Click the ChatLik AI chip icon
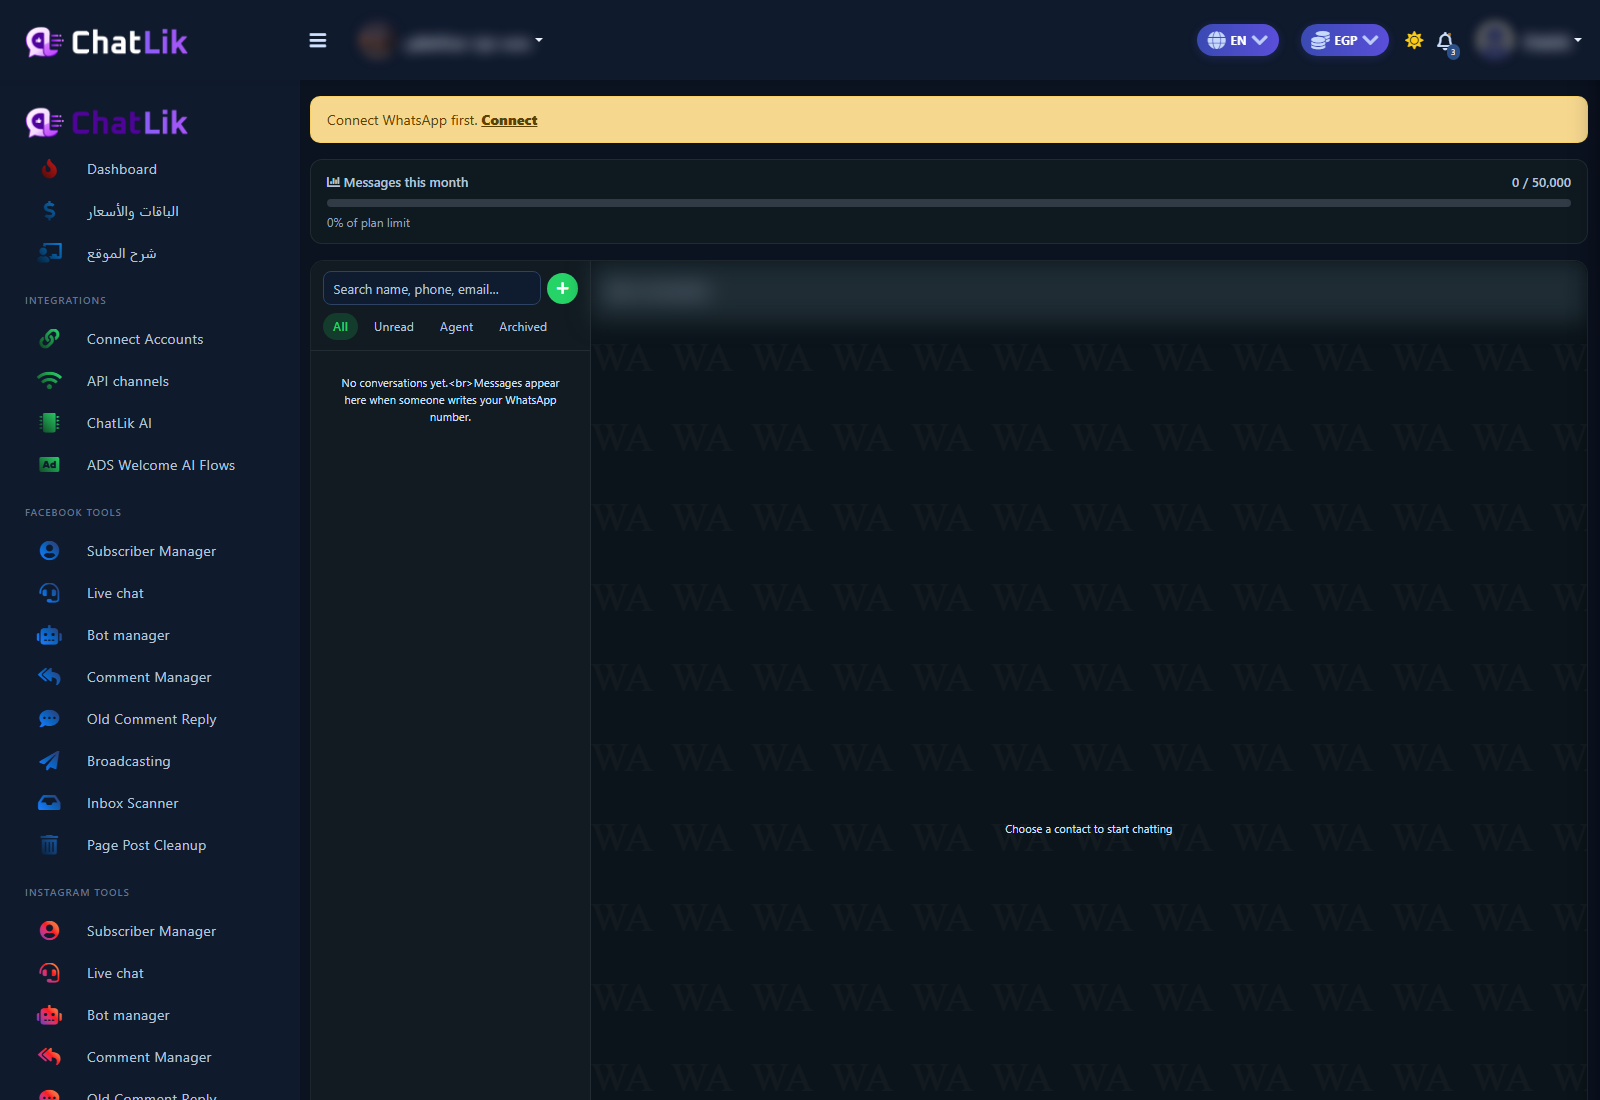 click(x=49, y=423)
